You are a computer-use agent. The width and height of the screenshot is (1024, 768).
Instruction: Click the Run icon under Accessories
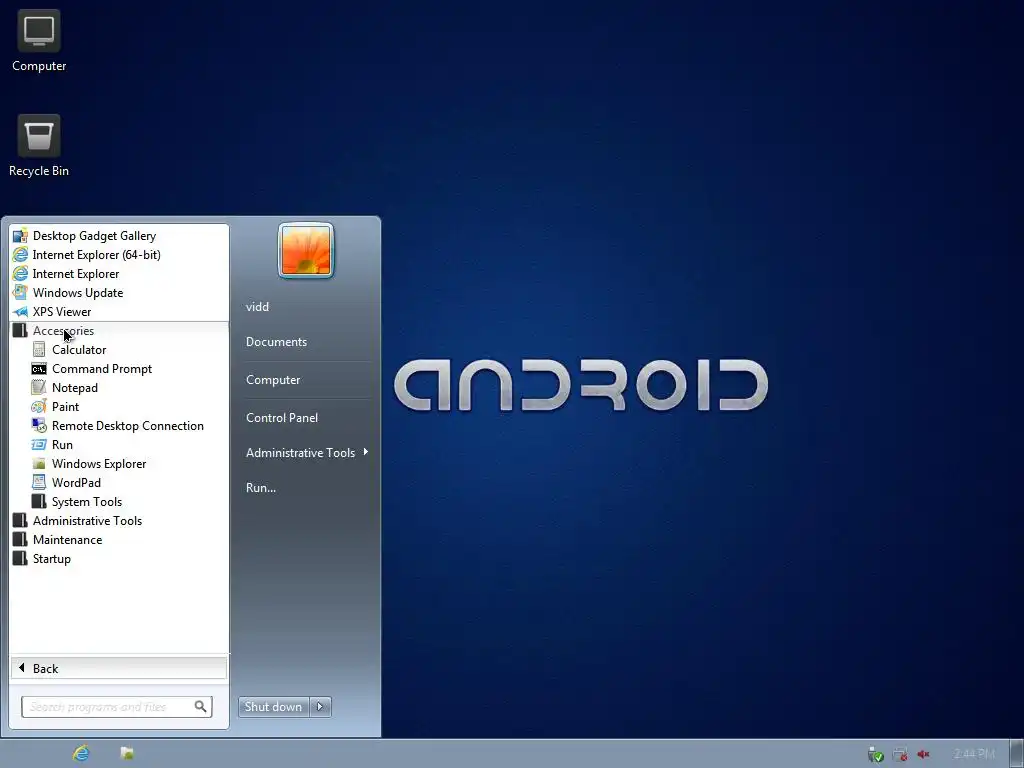point(39,444)
